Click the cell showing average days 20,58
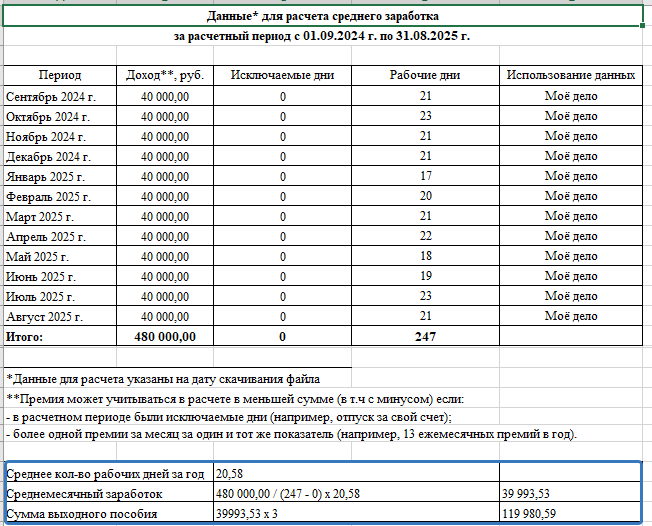Image resolution: width=652 pixels, height=526 pixels. pos(356,473)
